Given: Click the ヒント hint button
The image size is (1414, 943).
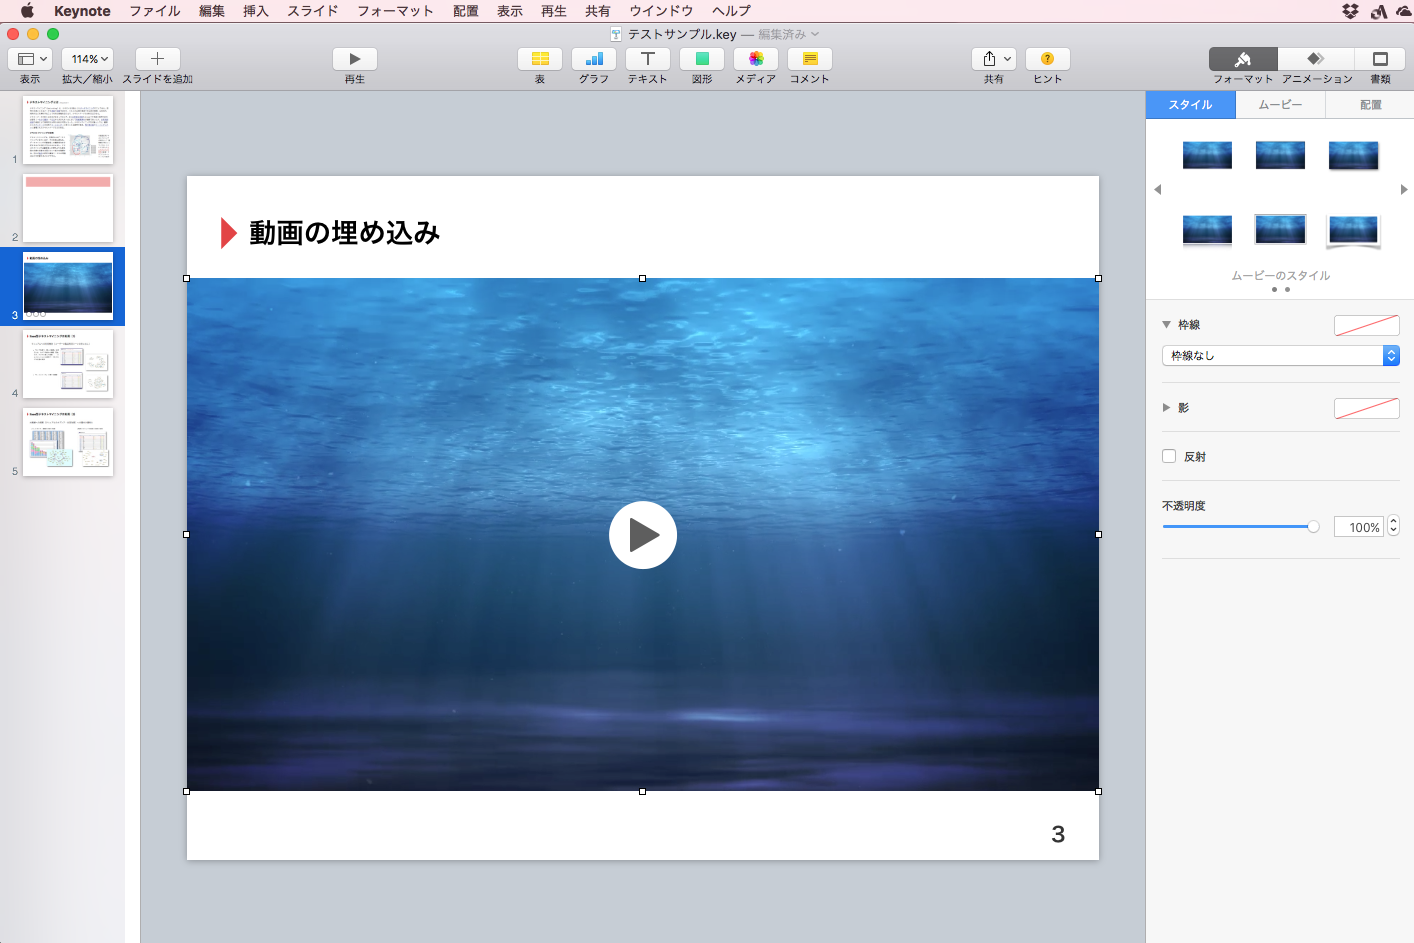Looking at the screenshot, I should (x=1047, y=59).
